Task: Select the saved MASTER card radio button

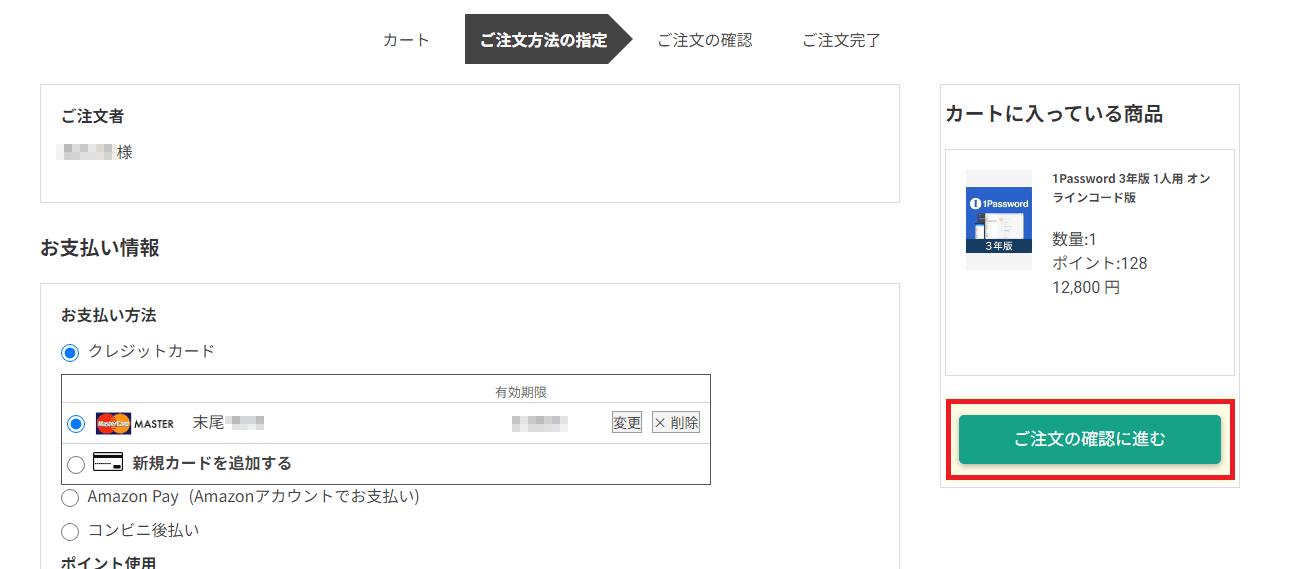Action: coord(76,424)
